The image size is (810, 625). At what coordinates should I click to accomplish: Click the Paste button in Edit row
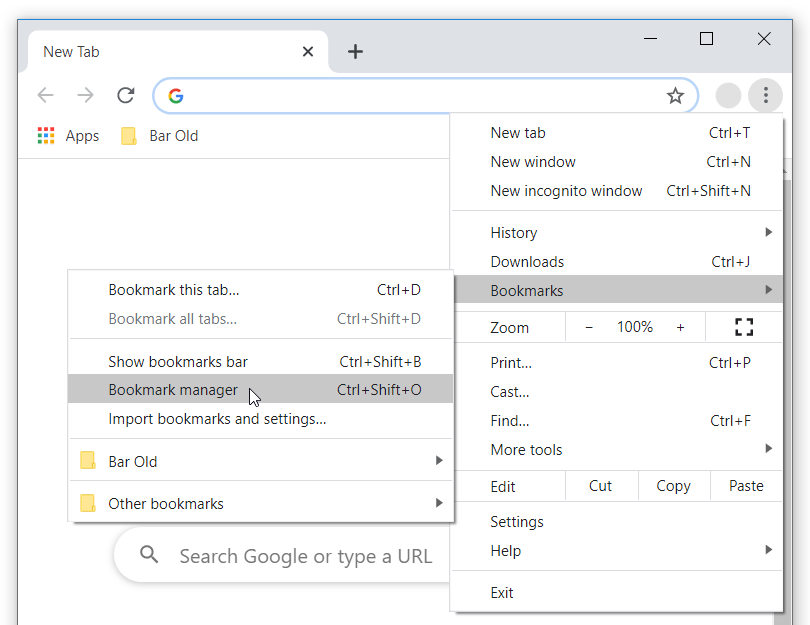click(746, 486)
